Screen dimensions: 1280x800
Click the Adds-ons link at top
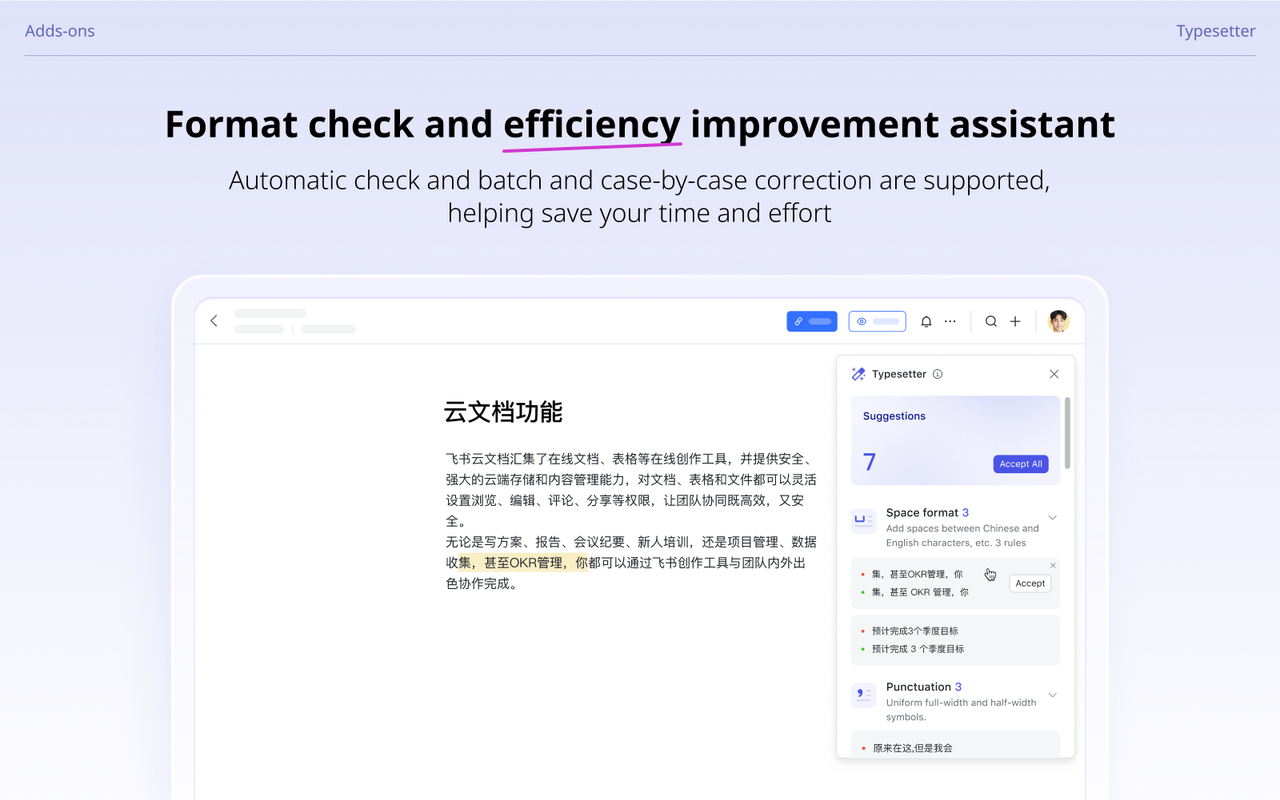click(x=60, y=31)
